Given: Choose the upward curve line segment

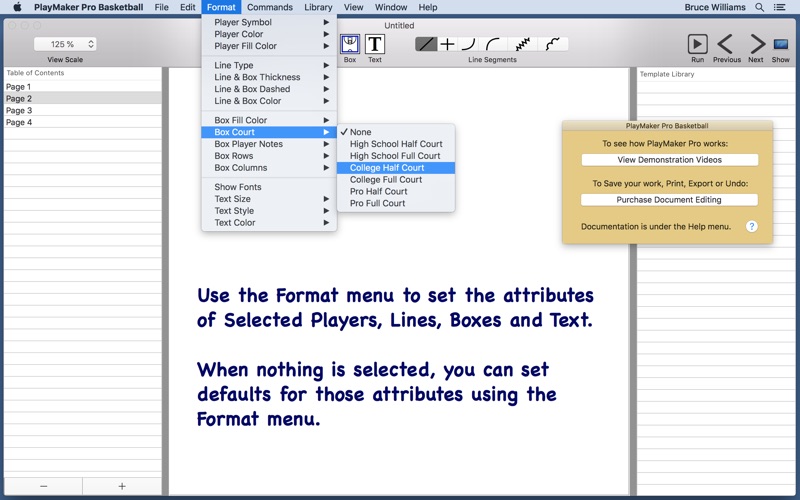Looking at the screenshot, I should pyautogui.click(x=468, y=44).
